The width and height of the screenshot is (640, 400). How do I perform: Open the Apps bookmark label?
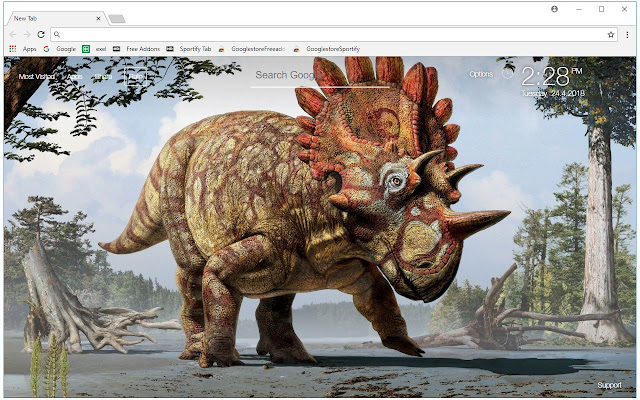29,49
